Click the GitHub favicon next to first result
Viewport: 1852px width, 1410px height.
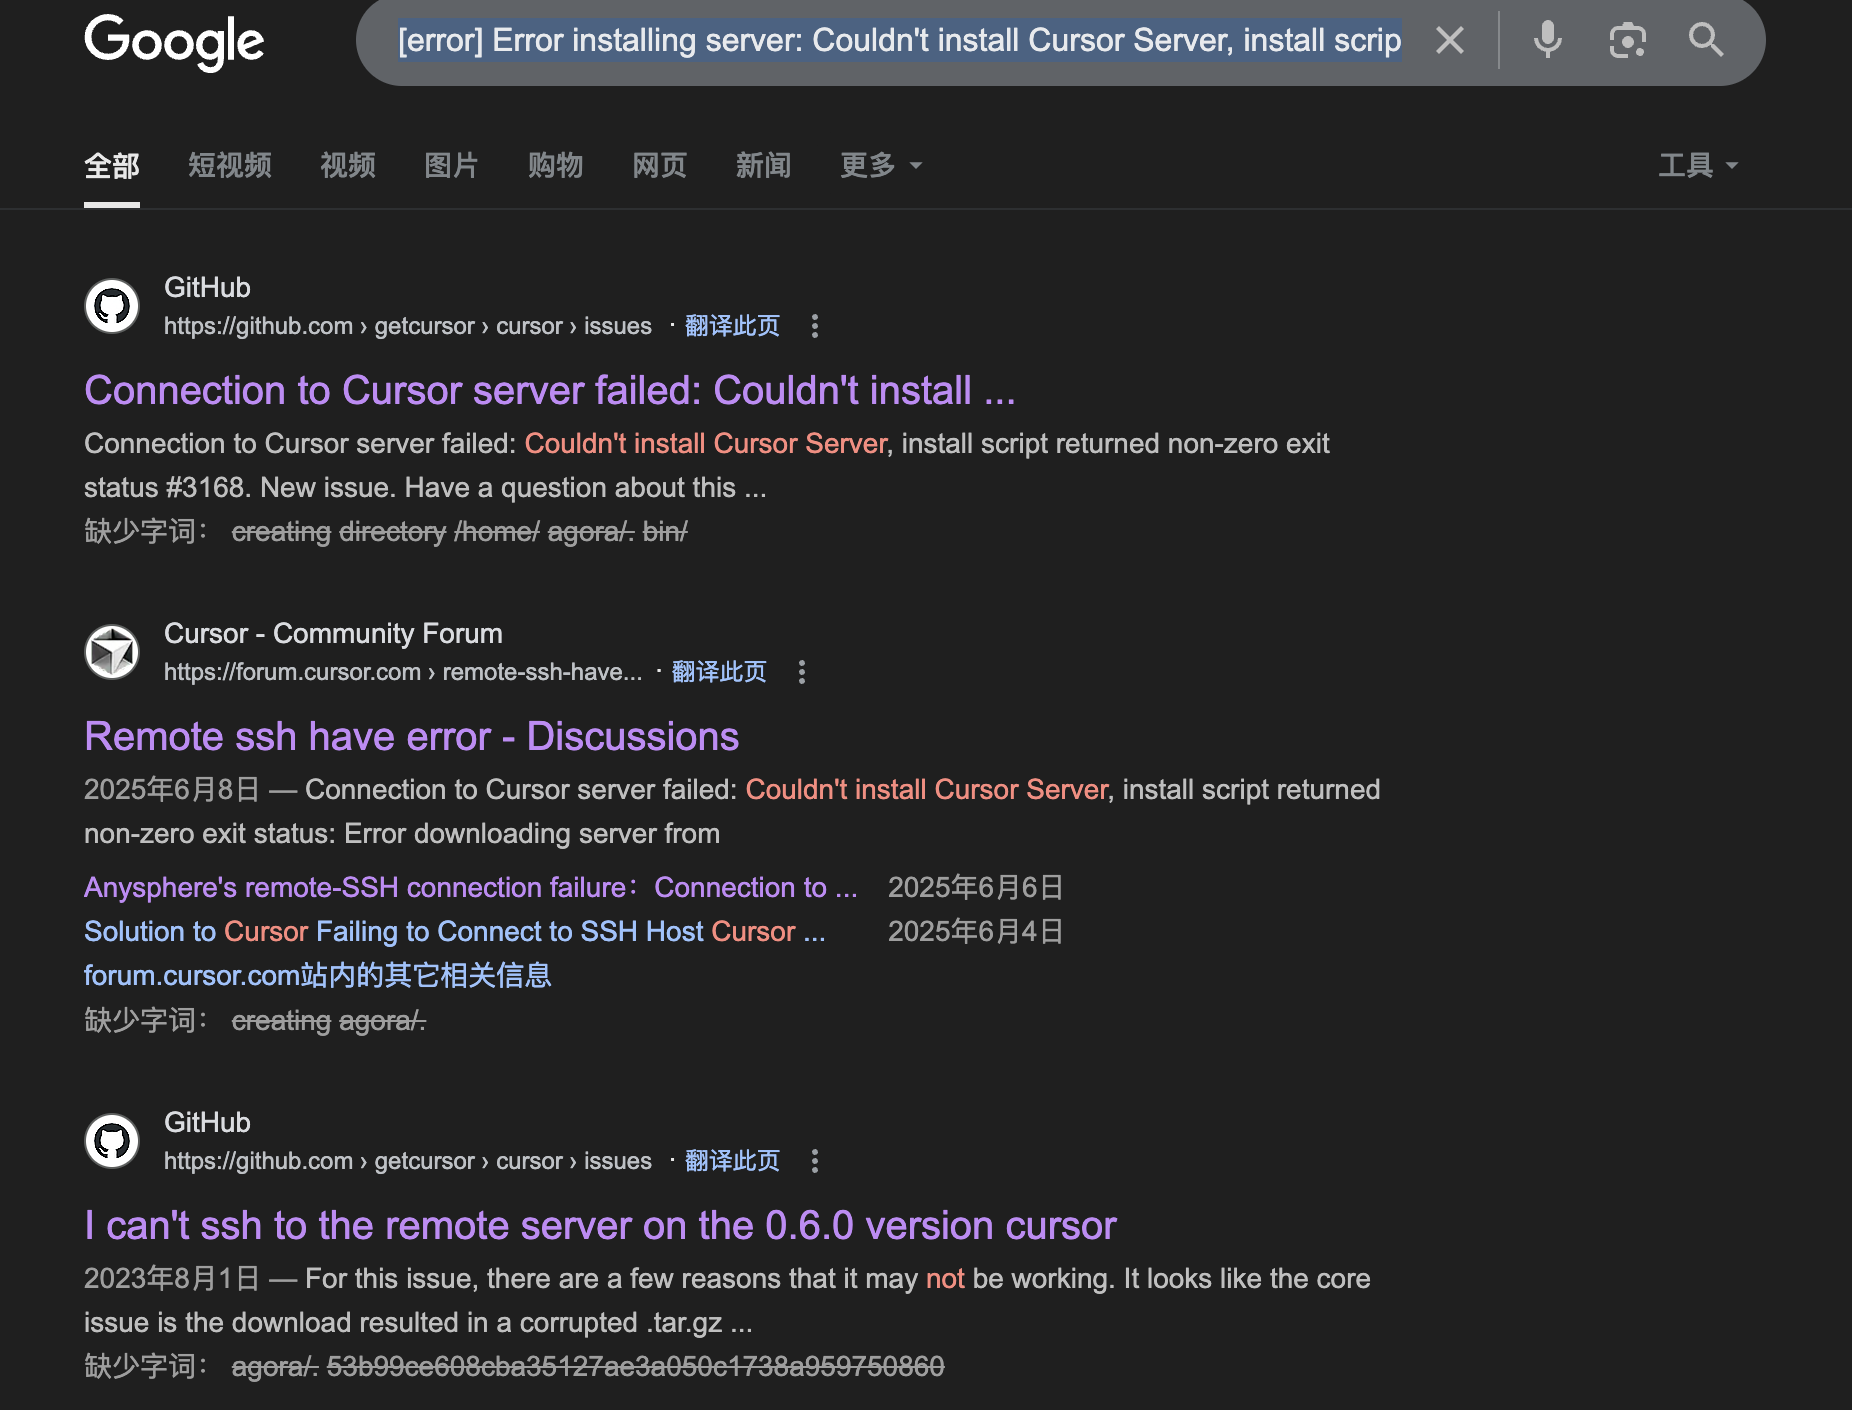111,305
